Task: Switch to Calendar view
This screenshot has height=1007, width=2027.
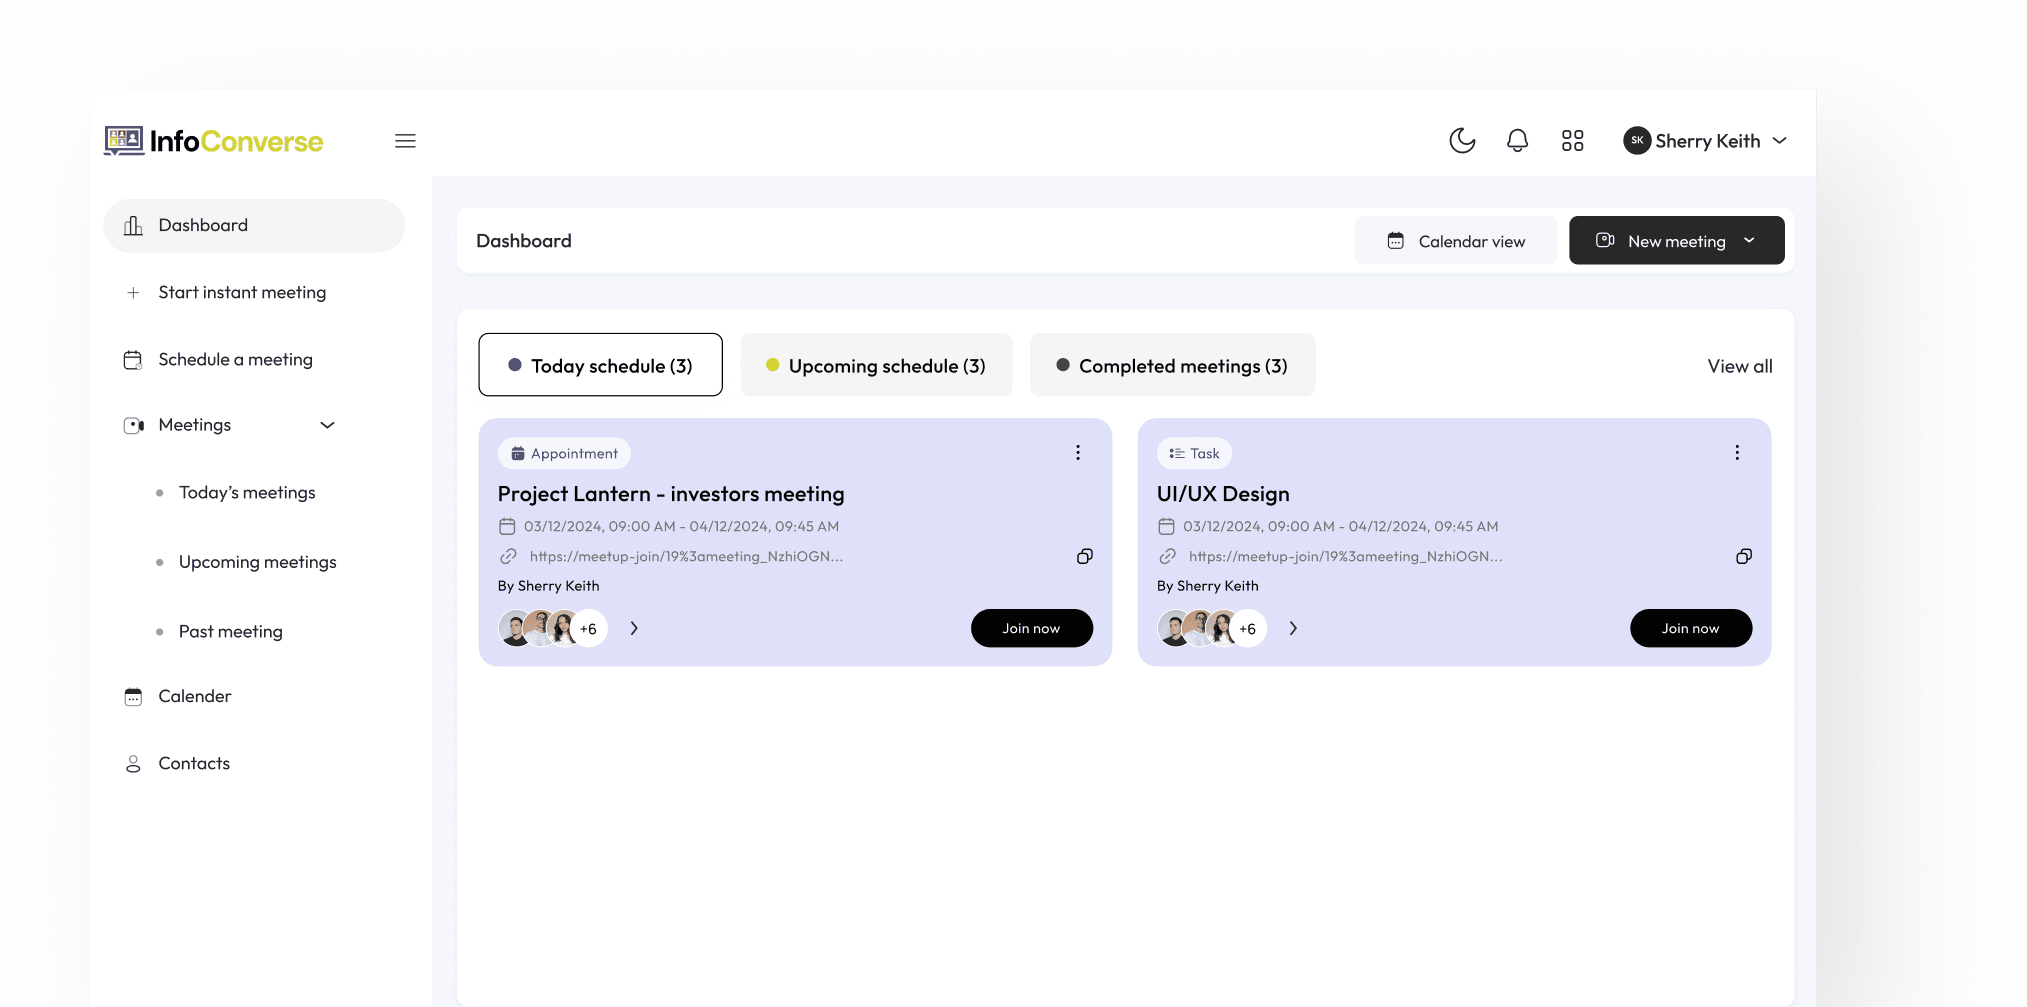Action: coord(1455,241)
